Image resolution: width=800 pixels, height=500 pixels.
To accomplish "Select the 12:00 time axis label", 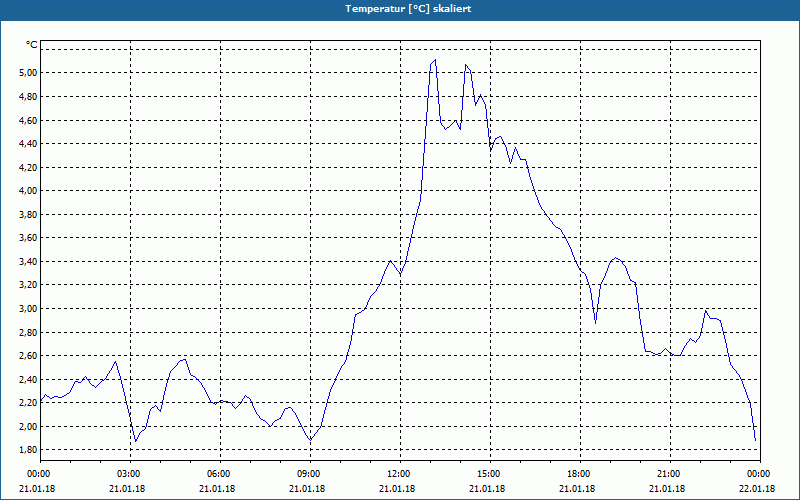I will 399,473.
